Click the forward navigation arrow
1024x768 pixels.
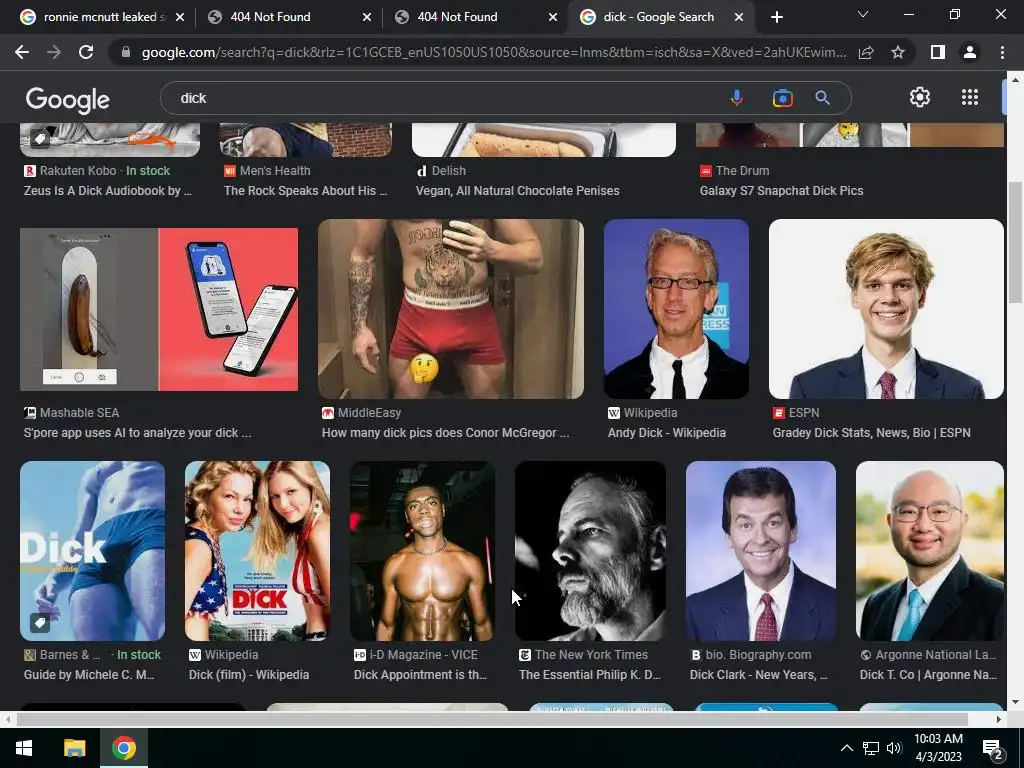click(x=54, y=52)
